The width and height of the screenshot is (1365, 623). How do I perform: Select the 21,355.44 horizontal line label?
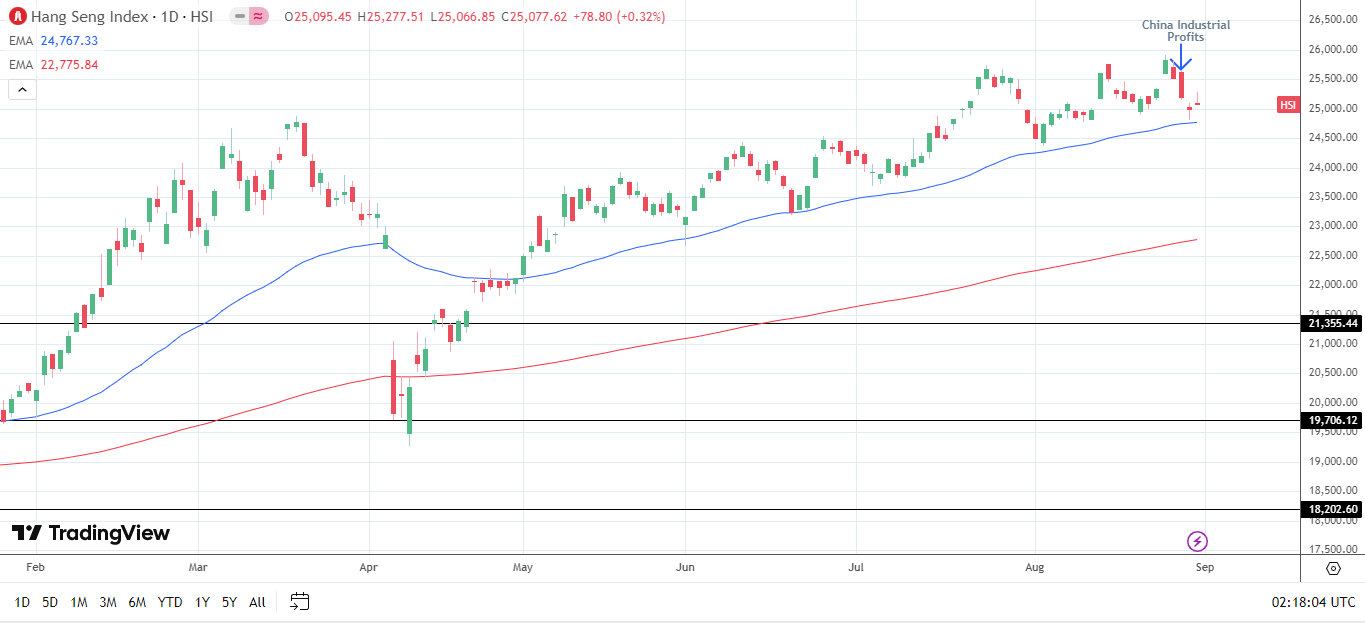[1333, 323]
